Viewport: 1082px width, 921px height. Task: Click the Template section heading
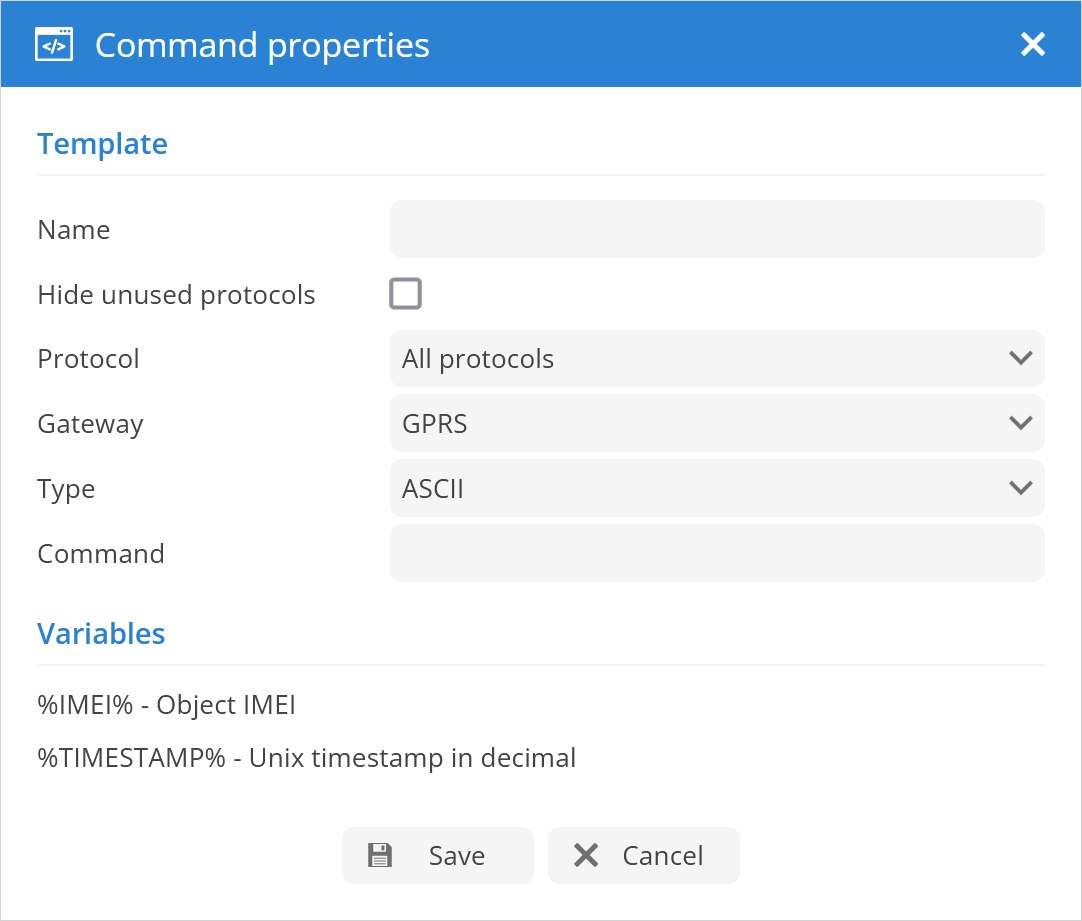102,144
